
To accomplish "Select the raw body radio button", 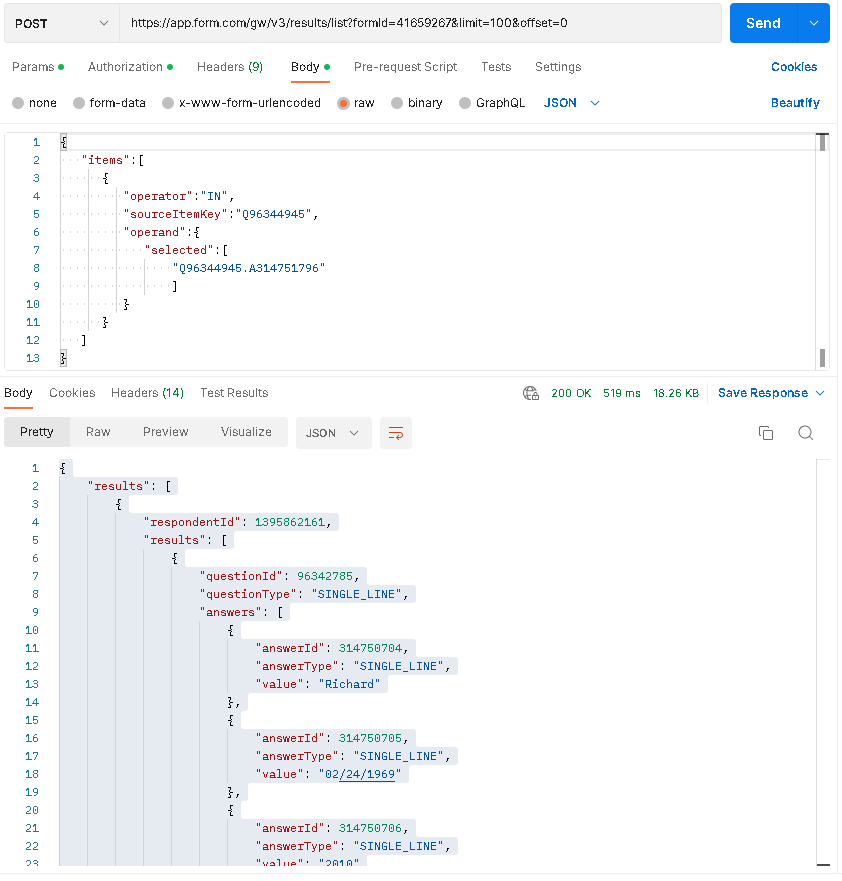I will [344, 103].
